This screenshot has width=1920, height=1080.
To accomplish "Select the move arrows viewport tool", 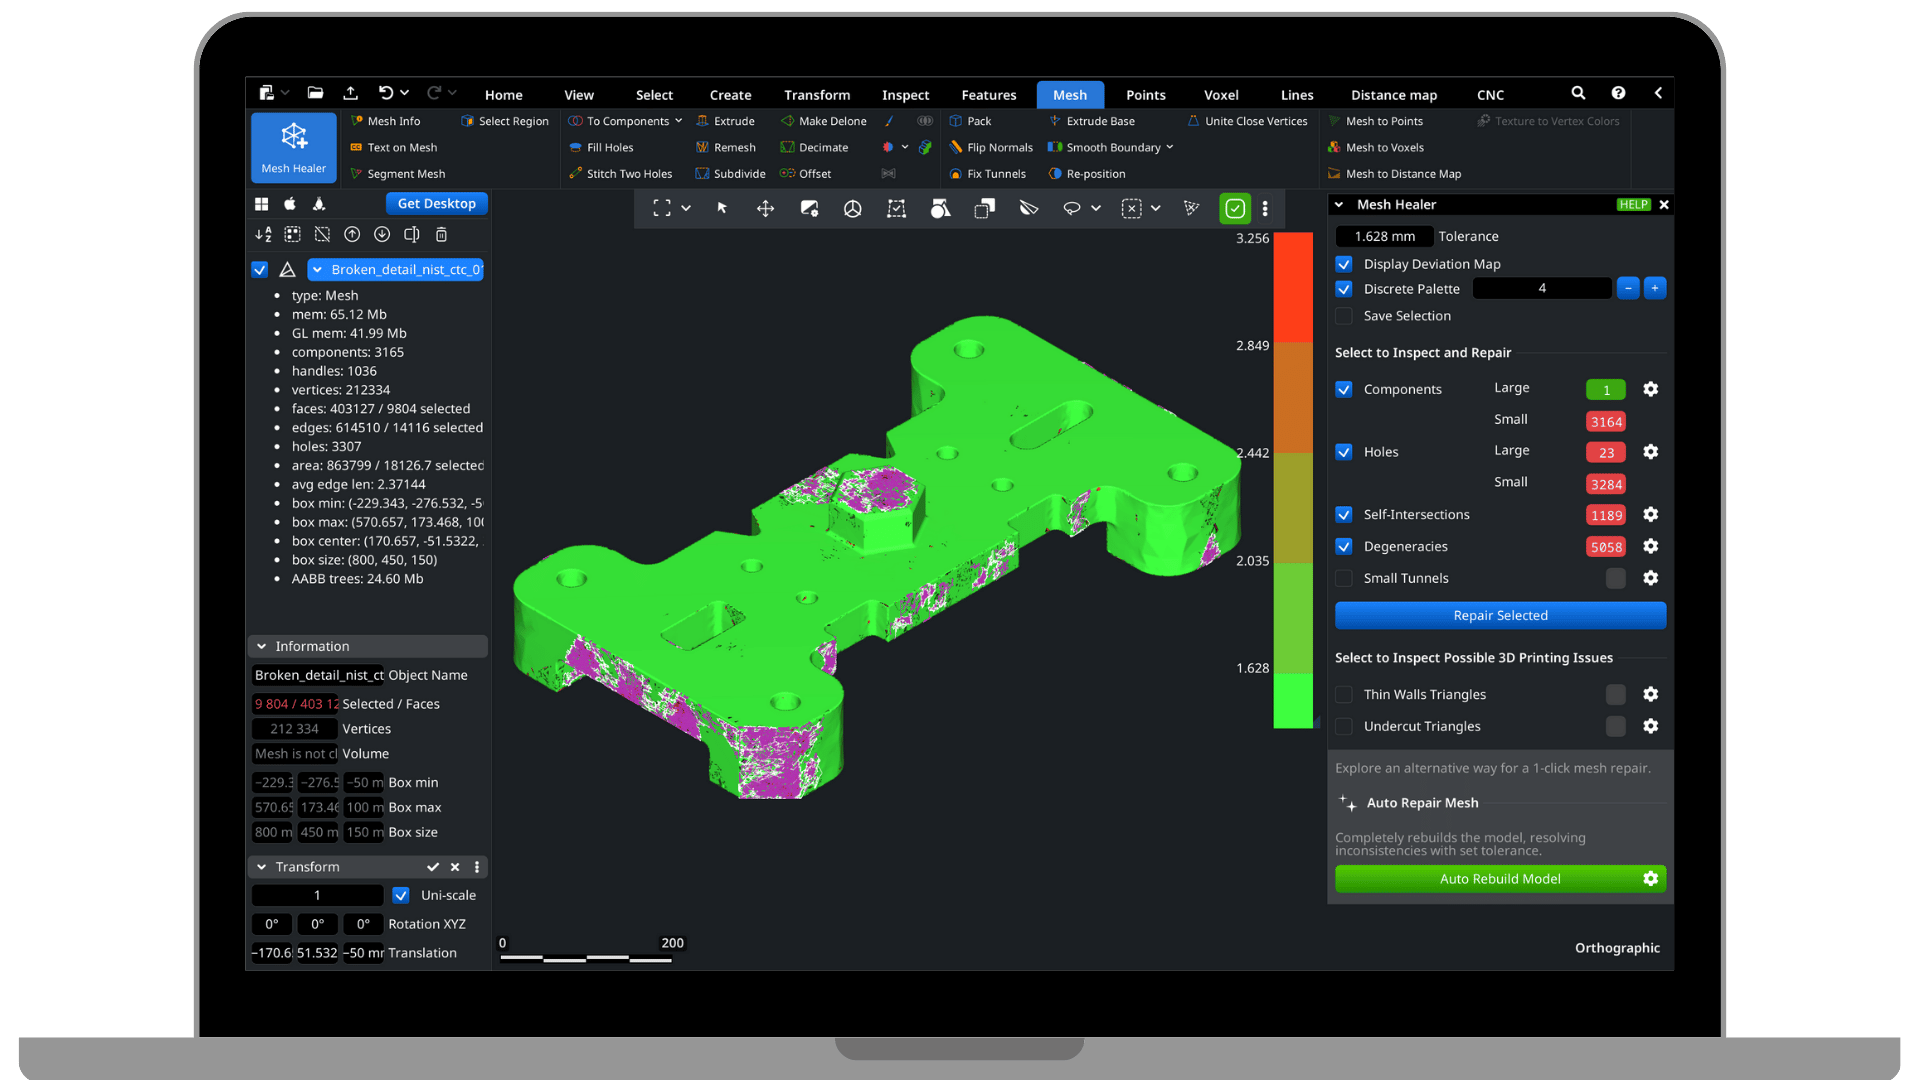I will coord(765,208).
